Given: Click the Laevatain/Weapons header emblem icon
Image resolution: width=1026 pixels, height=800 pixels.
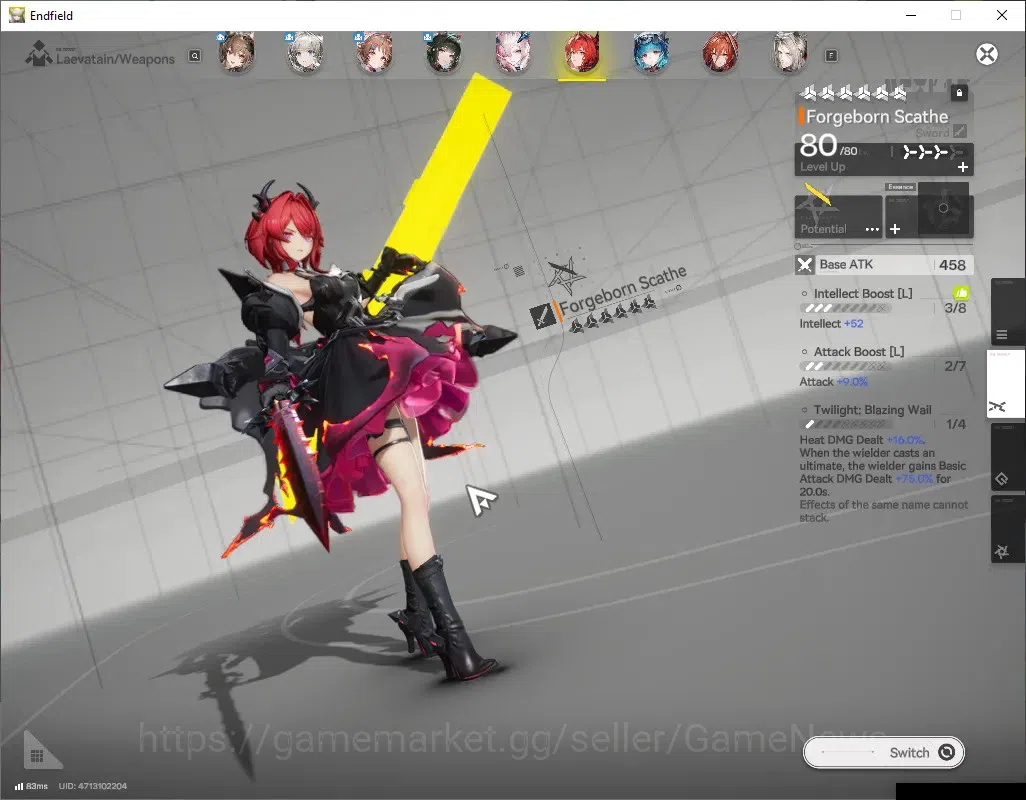Looking at the screenshot, I should (39, 54).
